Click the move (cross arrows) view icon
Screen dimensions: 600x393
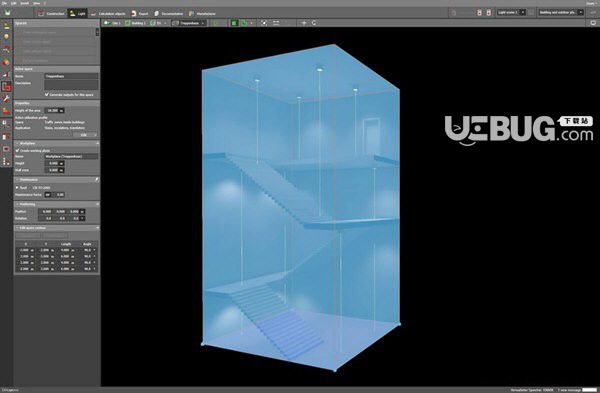click(x=304, y=23)
